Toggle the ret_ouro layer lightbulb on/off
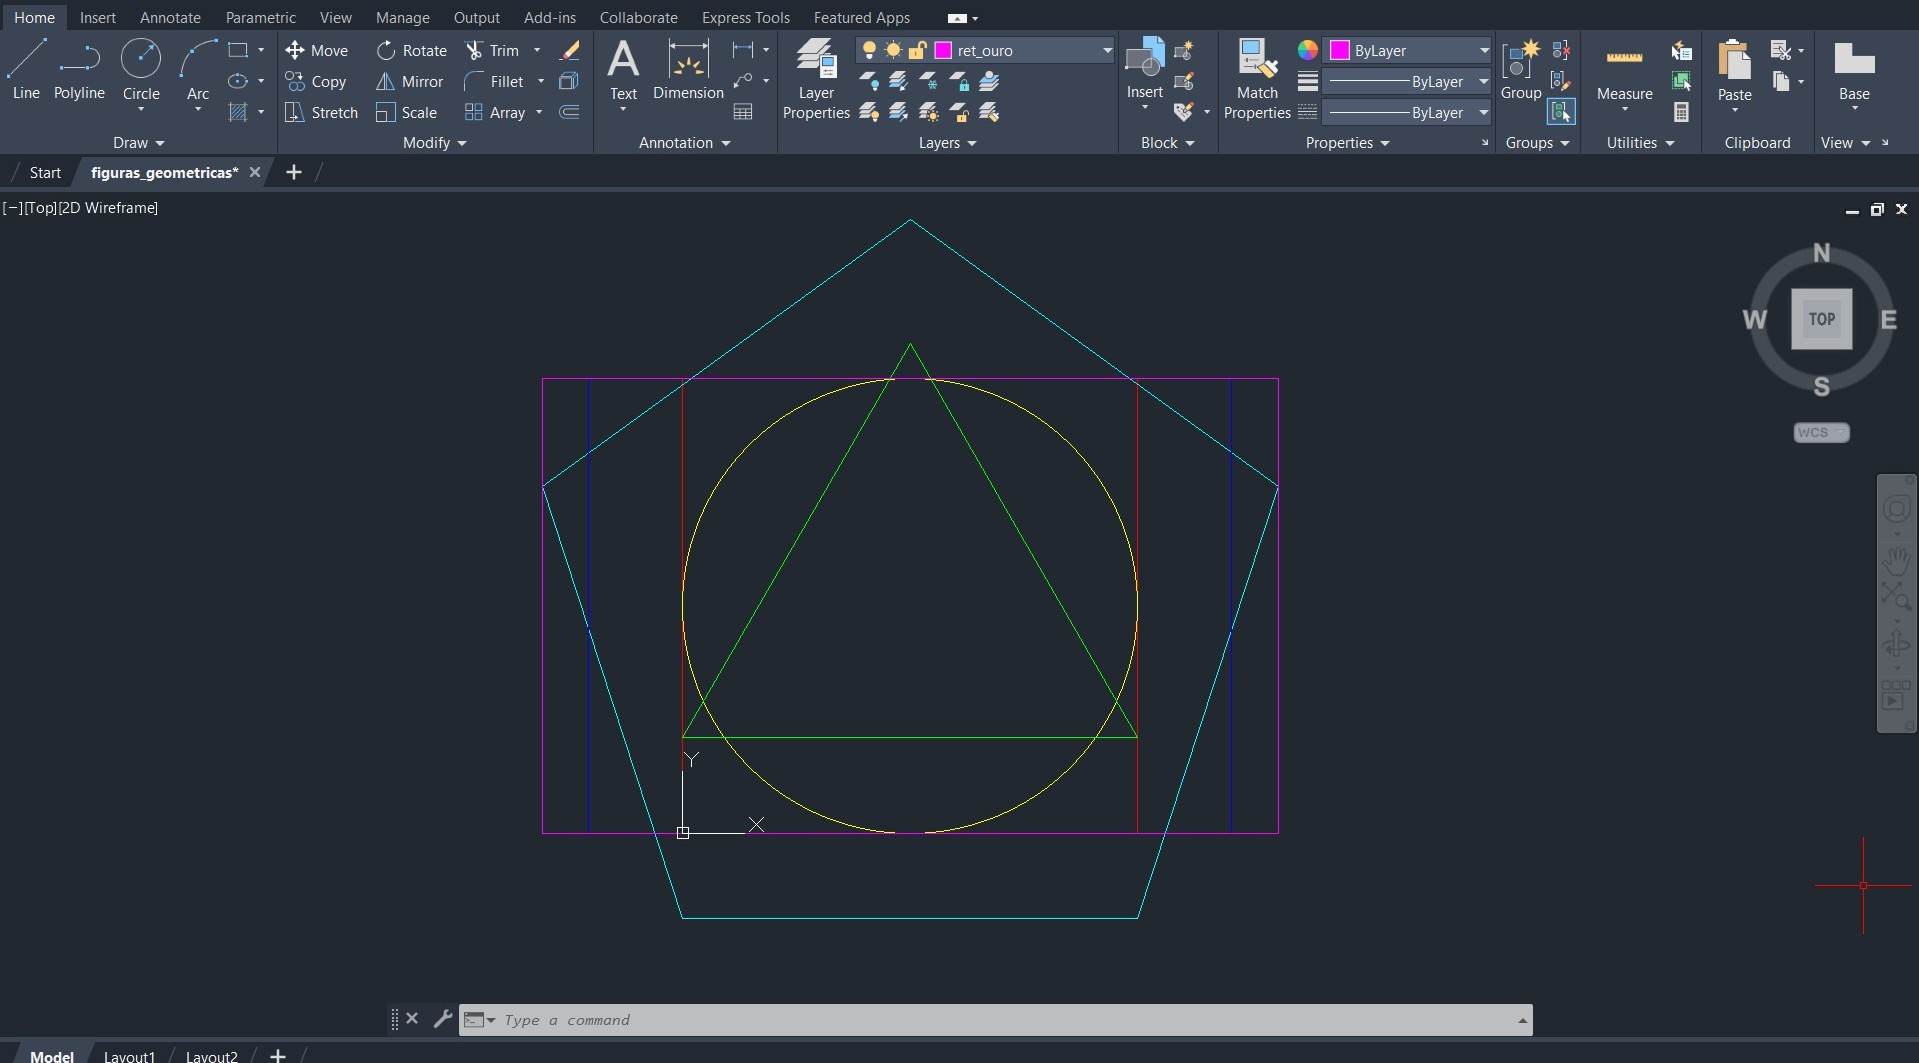The width and height of the screenshot is (1919, 1063). point(869,50)
